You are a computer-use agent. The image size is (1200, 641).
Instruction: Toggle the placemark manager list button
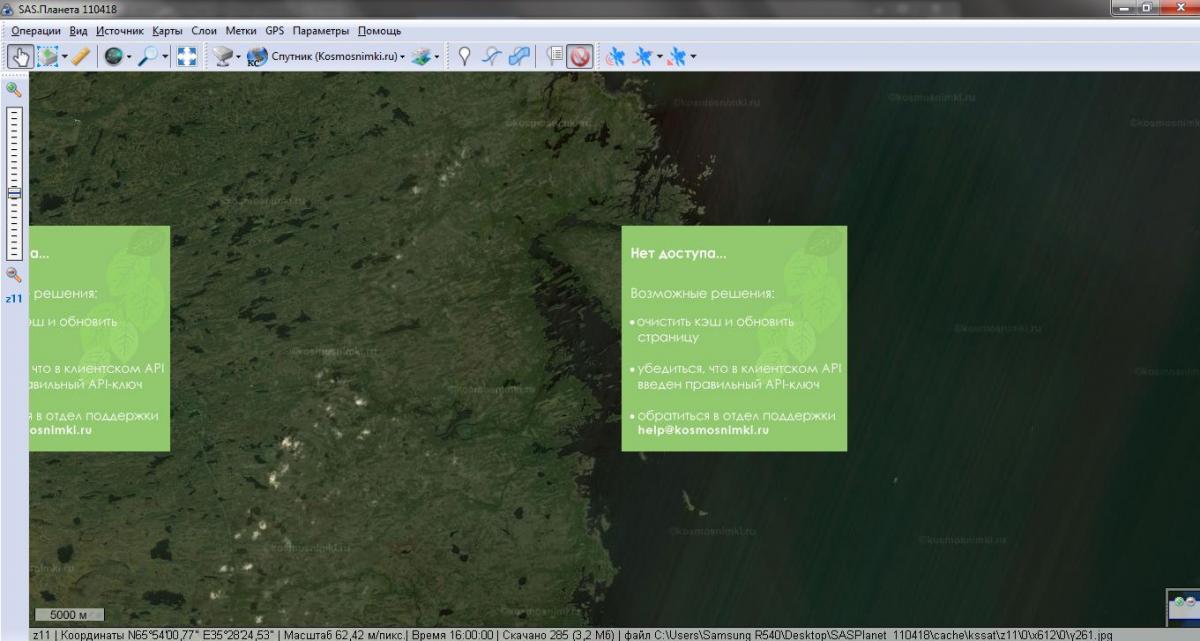pyautogui.click(x=554, y=57)
